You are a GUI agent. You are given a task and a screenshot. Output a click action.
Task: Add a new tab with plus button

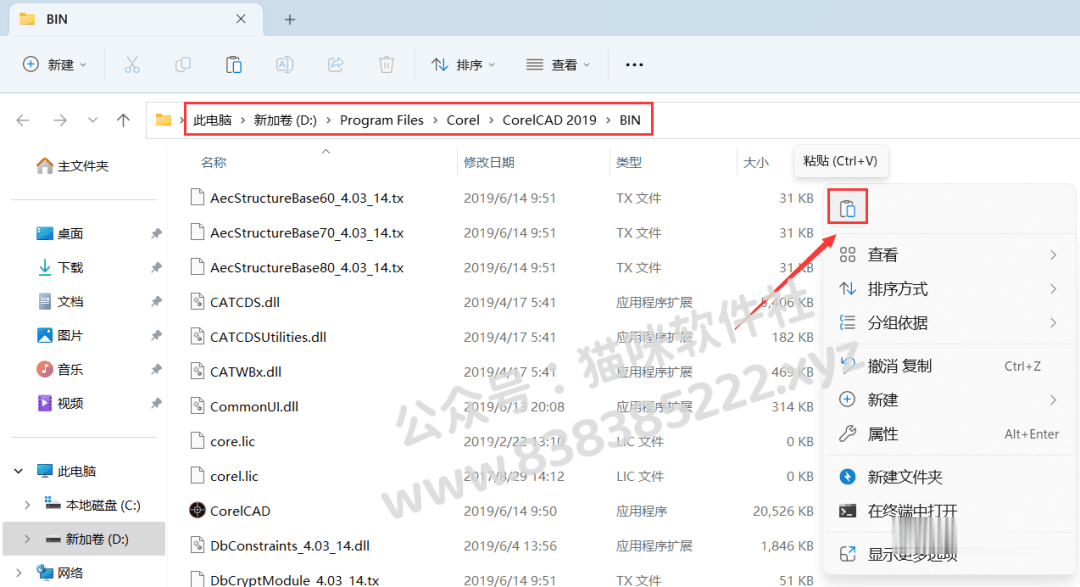tap(290, 19)
